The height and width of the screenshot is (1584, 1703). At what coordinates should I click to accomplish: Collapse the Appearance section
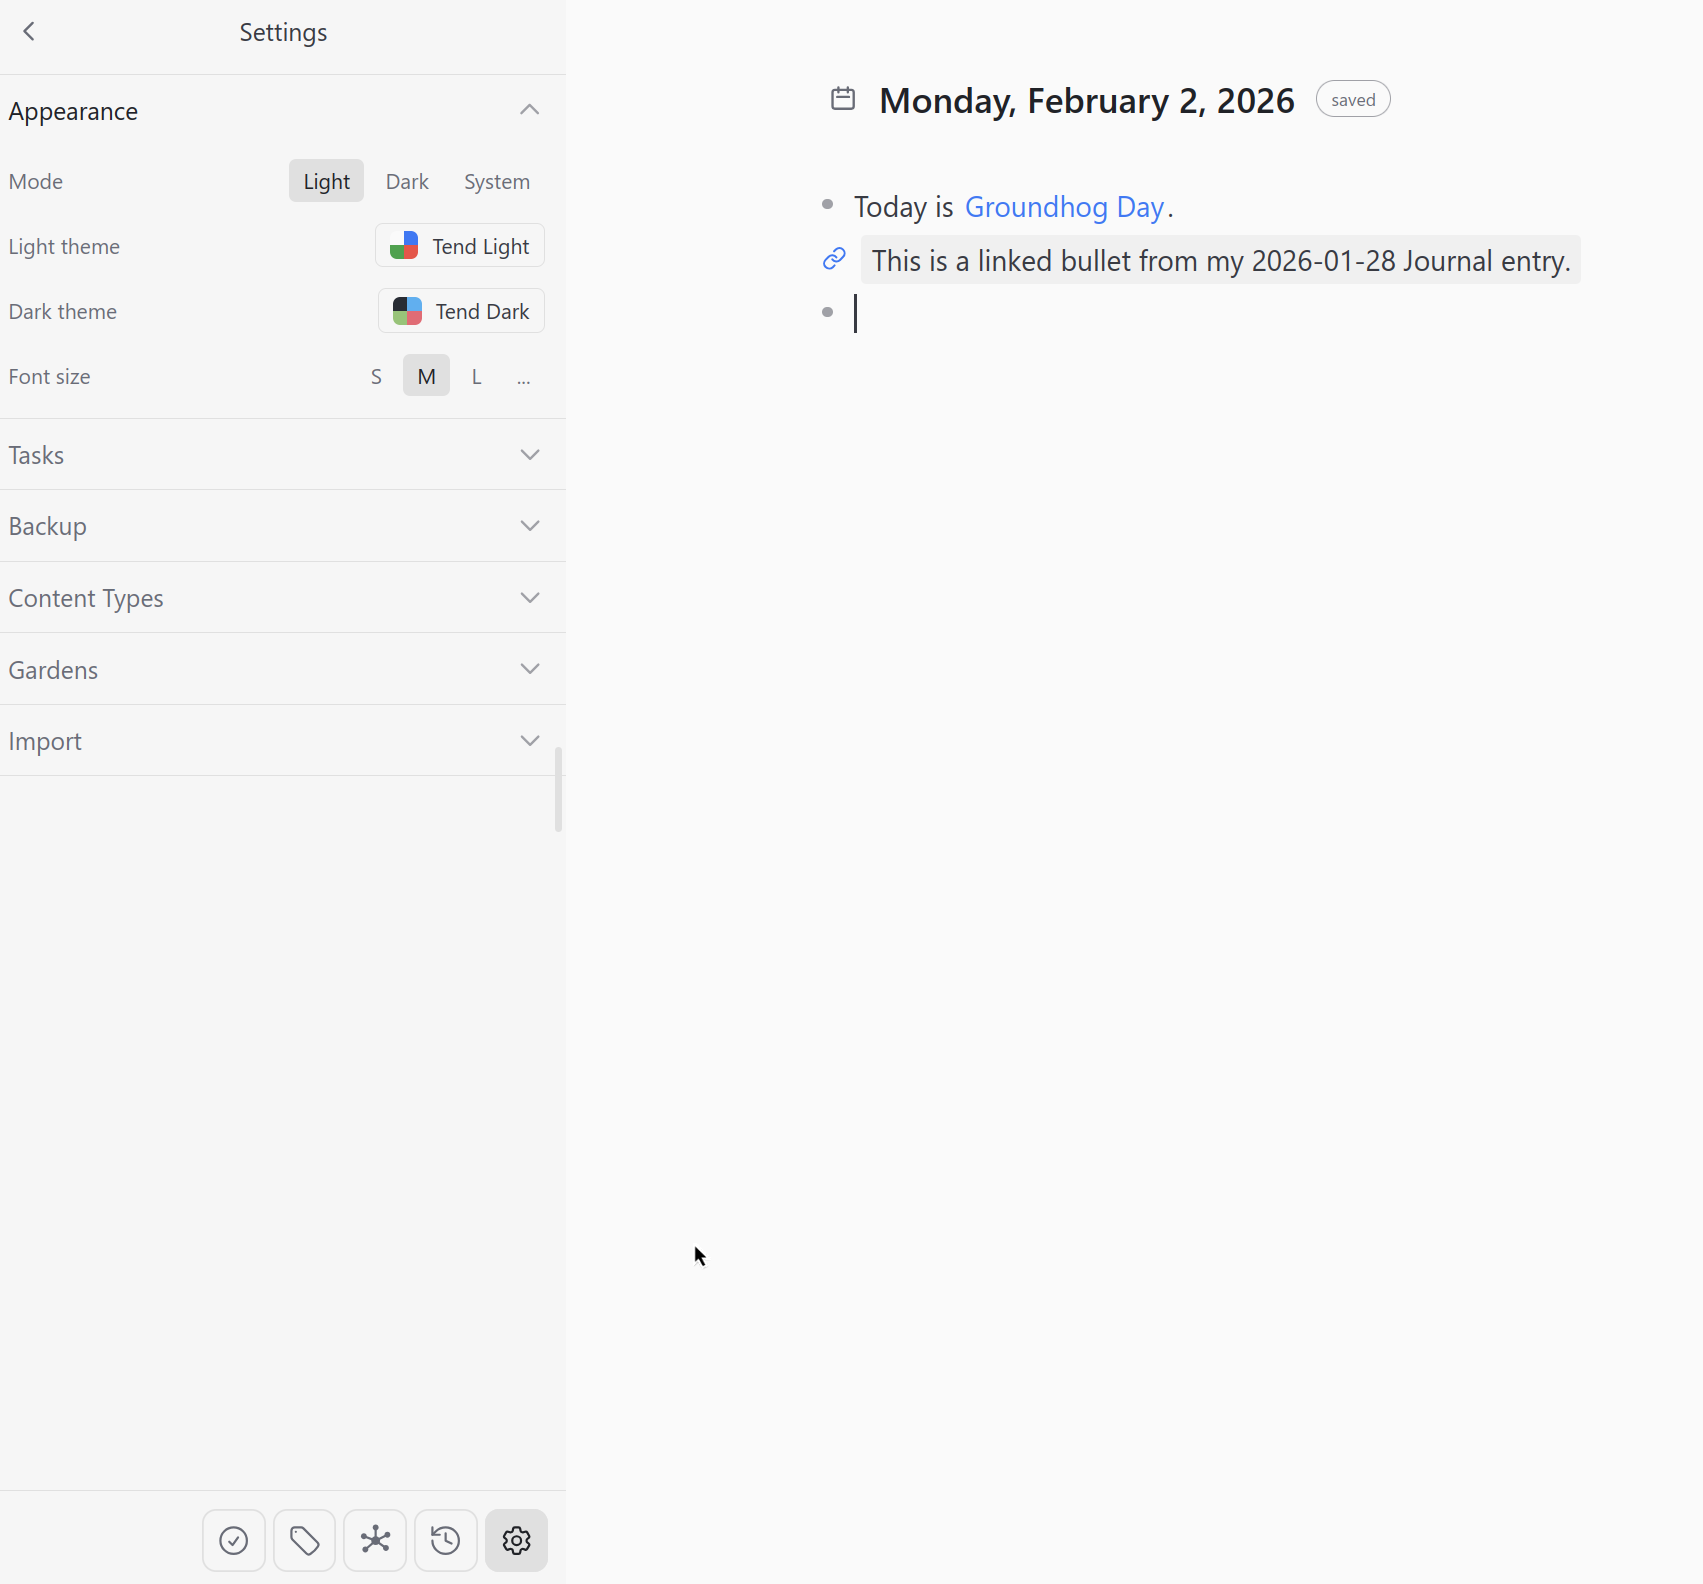coord(529,110)
